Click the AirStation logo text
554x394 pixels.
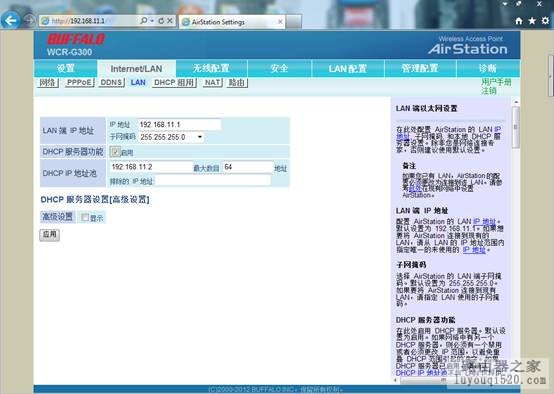point(468,49)
